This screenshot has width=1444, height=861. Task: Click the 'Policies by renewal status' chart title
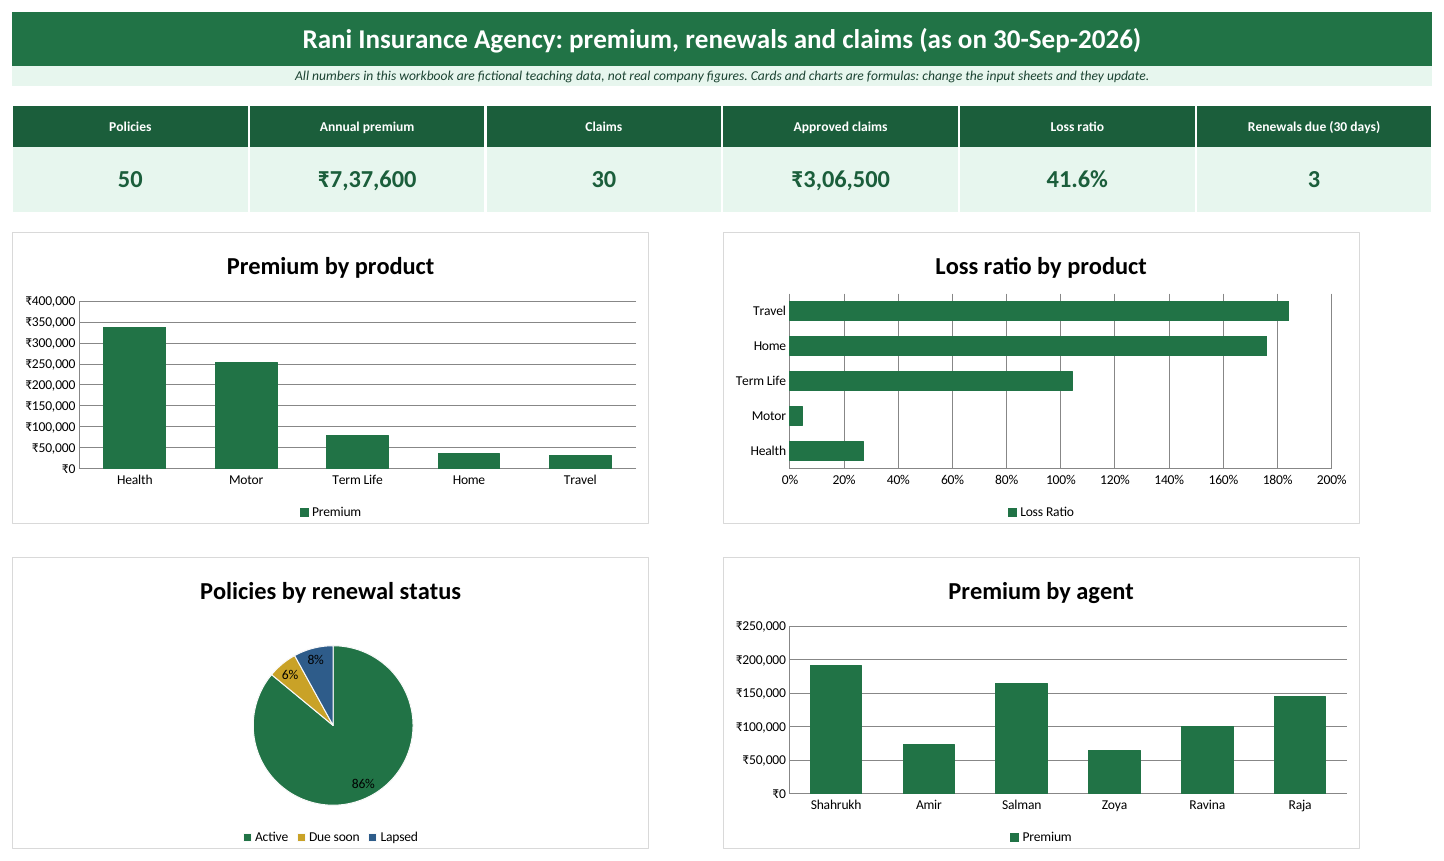[330, 591]
